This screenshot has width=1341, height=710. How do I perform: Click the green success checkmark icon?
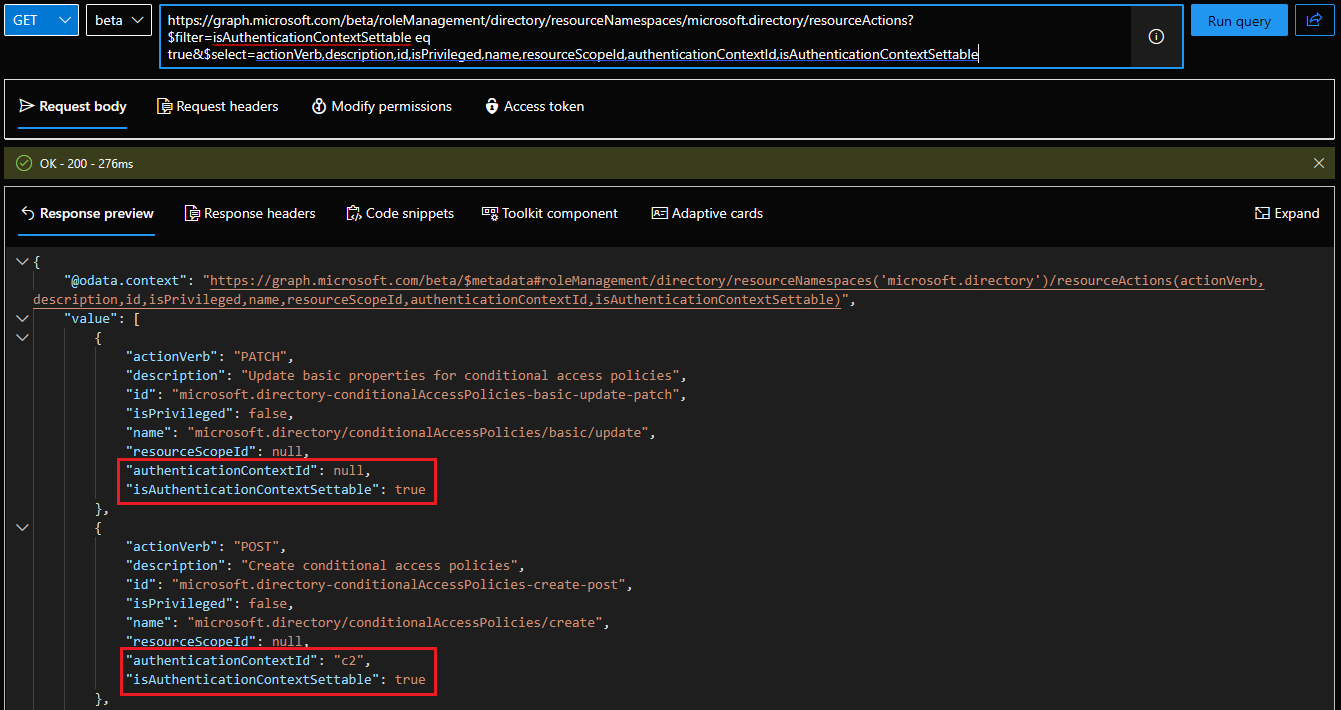pos(24,163)
